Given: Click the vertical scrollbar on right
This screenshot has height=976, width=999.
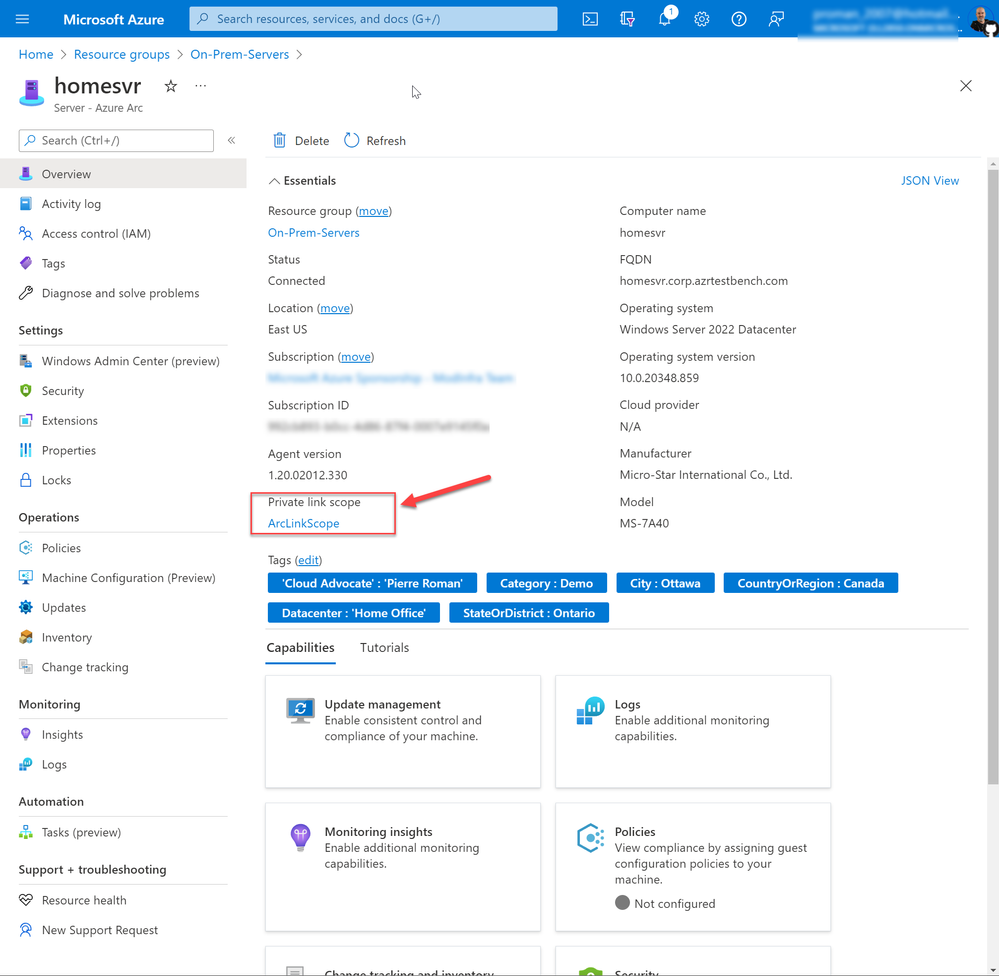Looking at the screenshot, I should [x=993, y=478].
